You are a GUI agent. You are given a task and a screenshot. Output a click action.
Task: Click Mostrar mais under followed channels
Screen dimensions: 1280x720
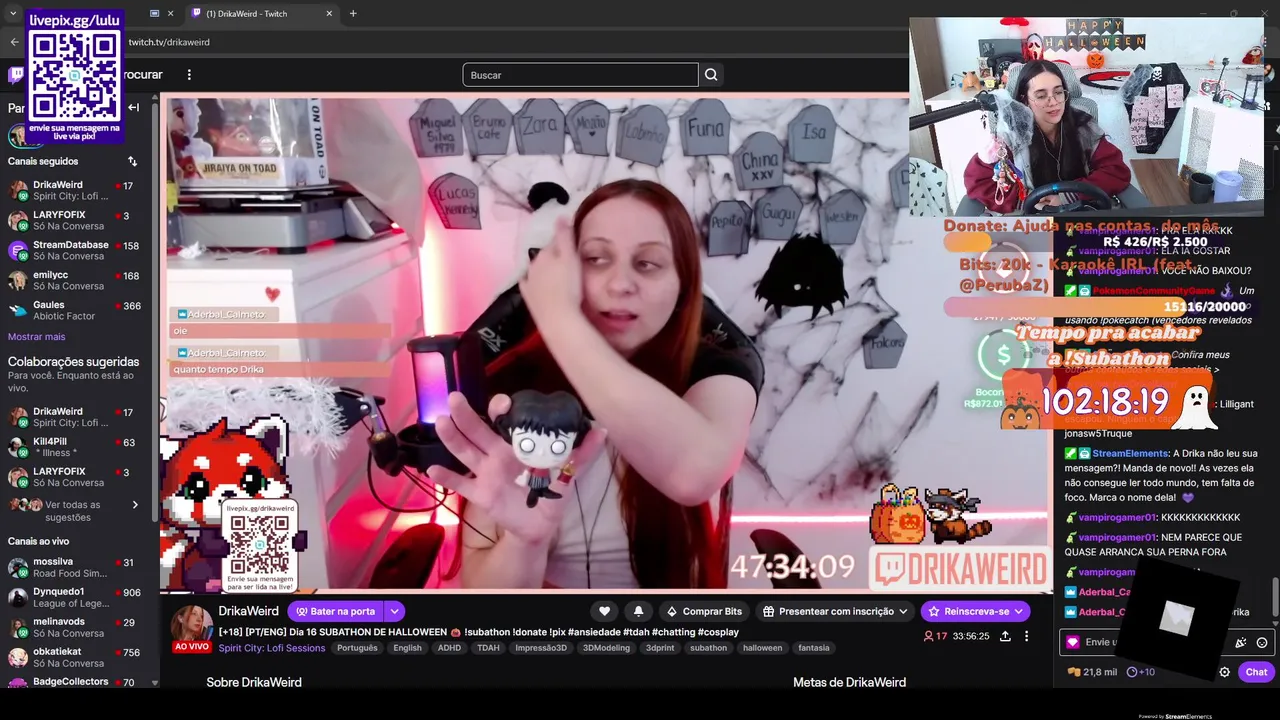pyautogui.click(x=36, y=337)
